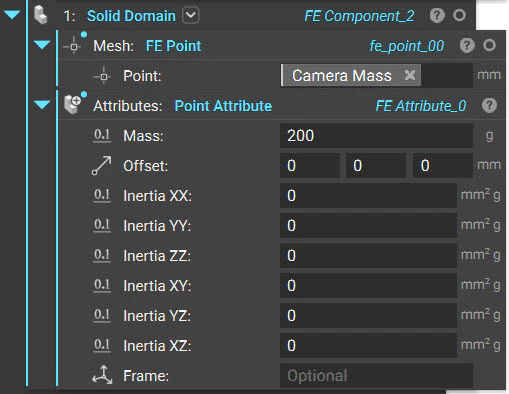Click the empty Point field area
The width and height of the screenshot is (509, 394).
(447, 75)
